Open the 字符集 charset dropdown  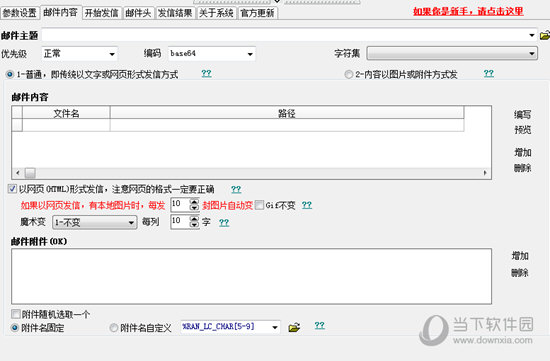point(452,53)
